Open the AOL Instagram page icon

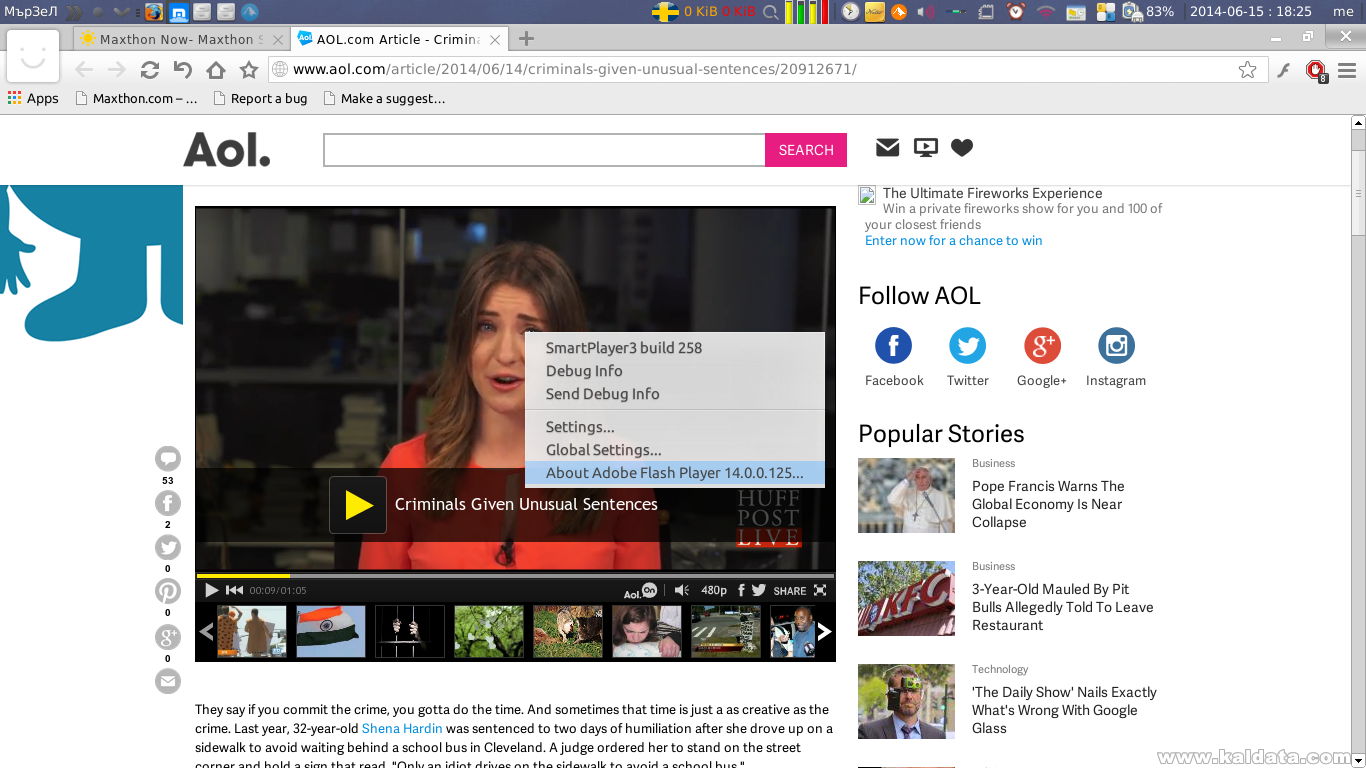[1116, 346]
